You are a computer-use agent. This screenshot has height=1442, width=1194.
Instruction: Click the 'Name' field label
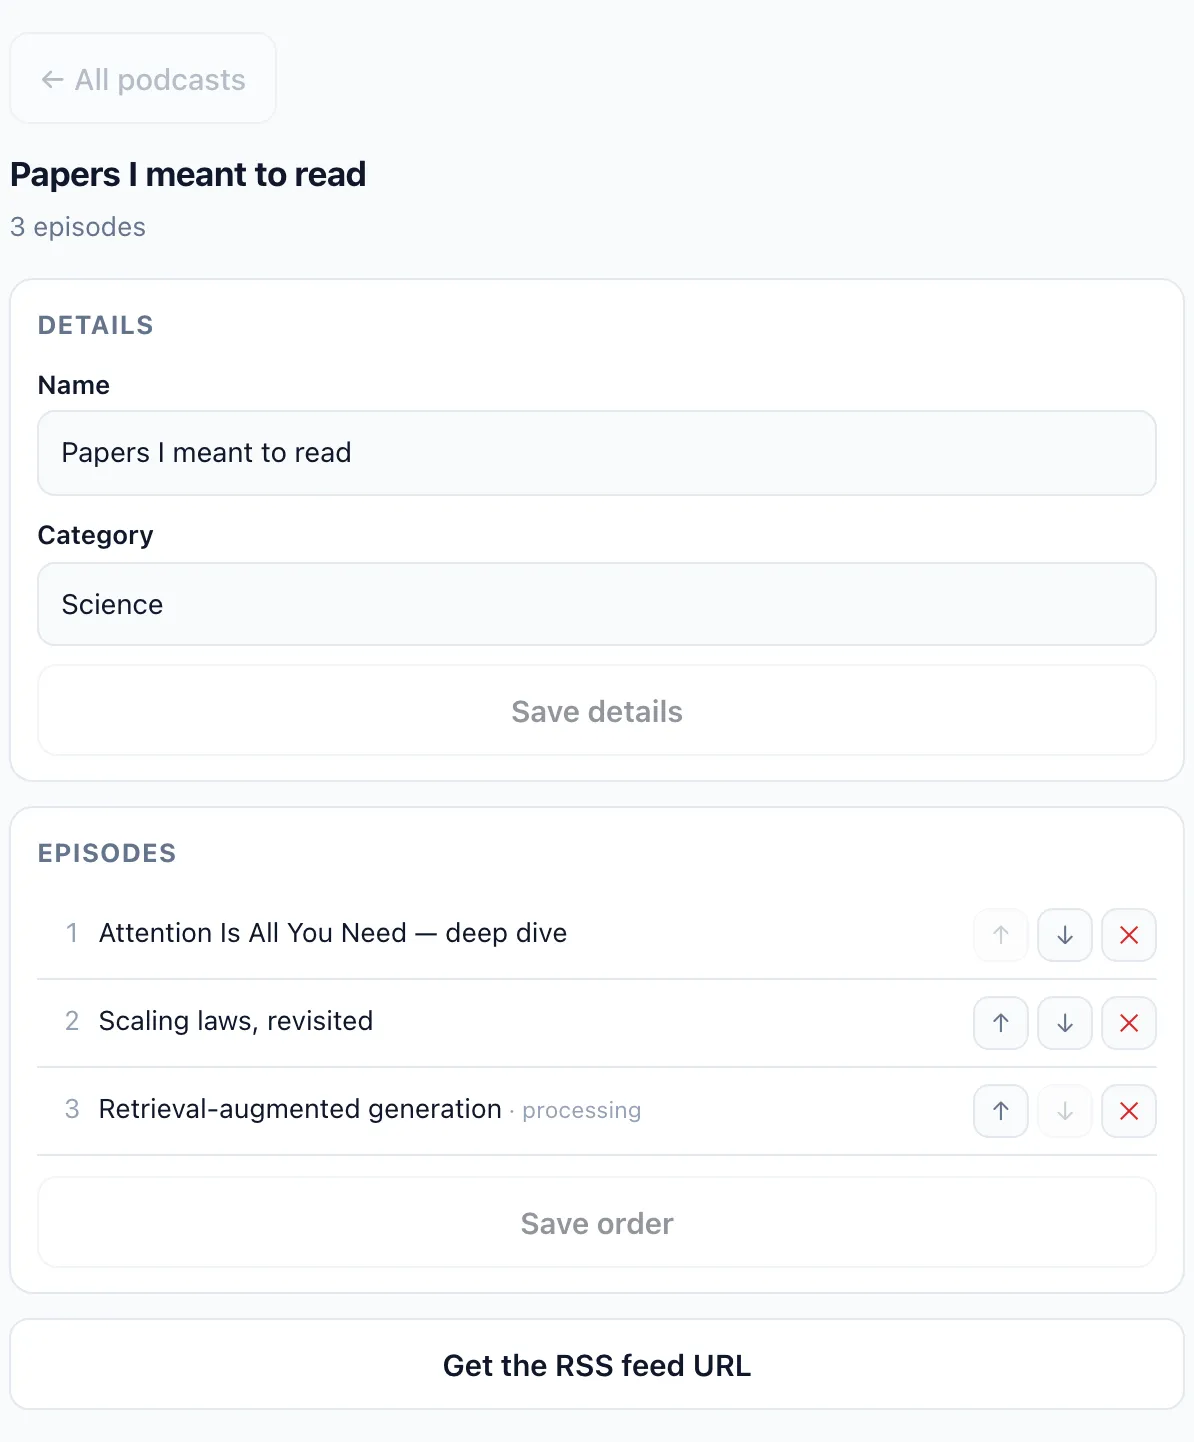pyautogui.click(x=74, y=385)
